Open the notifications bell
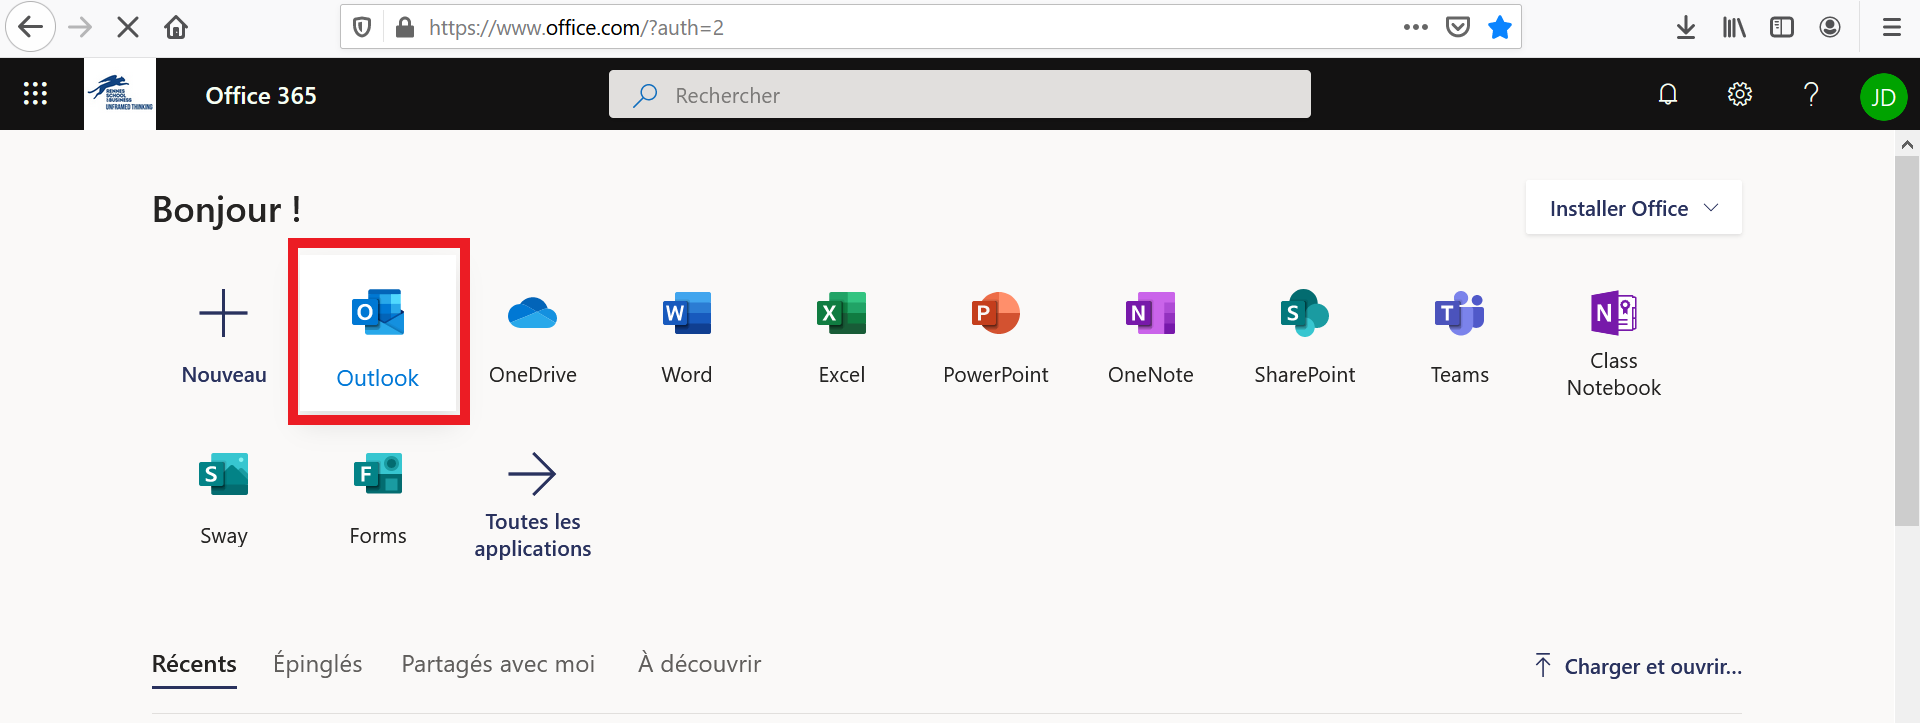The height and width of the screenshot is (723, 1920). coord(1668,94)
